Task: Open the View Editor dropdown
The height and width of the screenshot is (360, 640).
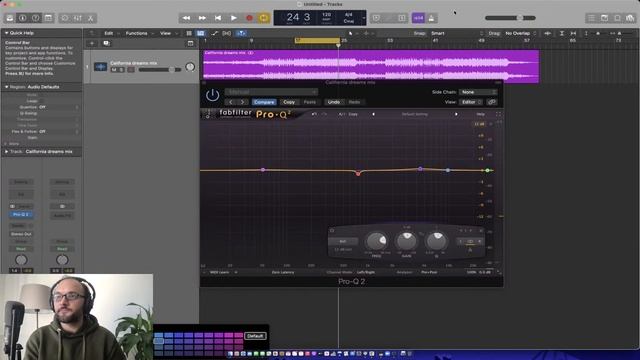Action: pos(471,102)
